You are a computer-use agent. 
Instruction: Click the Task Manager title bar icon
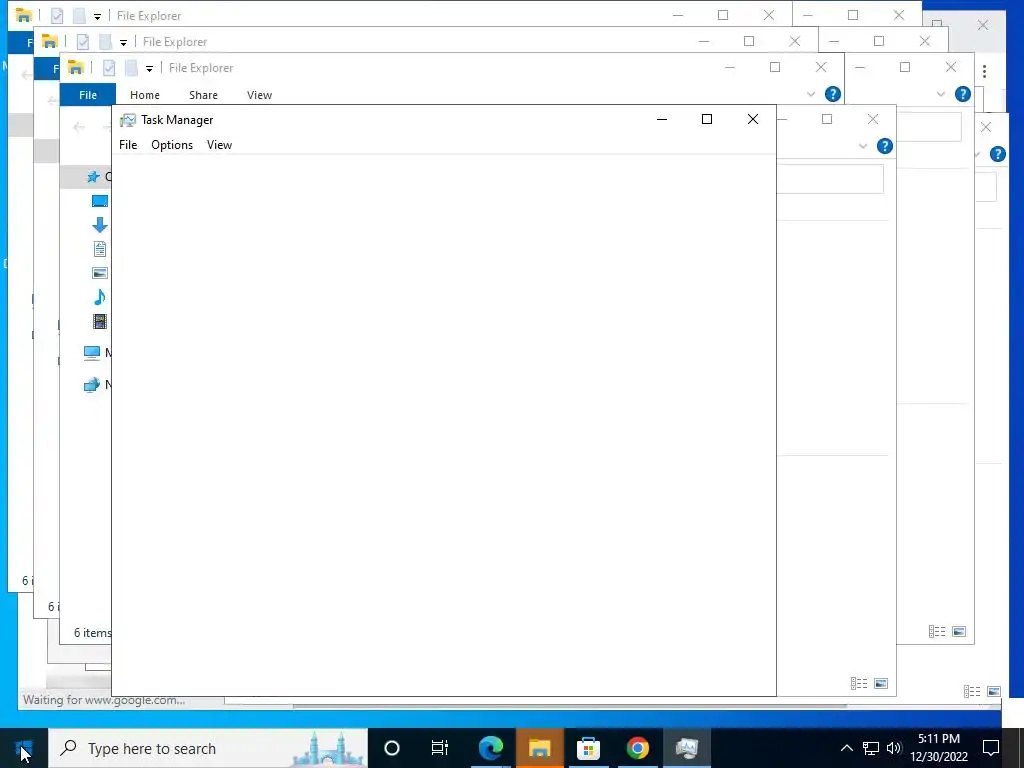coord(128,120)
